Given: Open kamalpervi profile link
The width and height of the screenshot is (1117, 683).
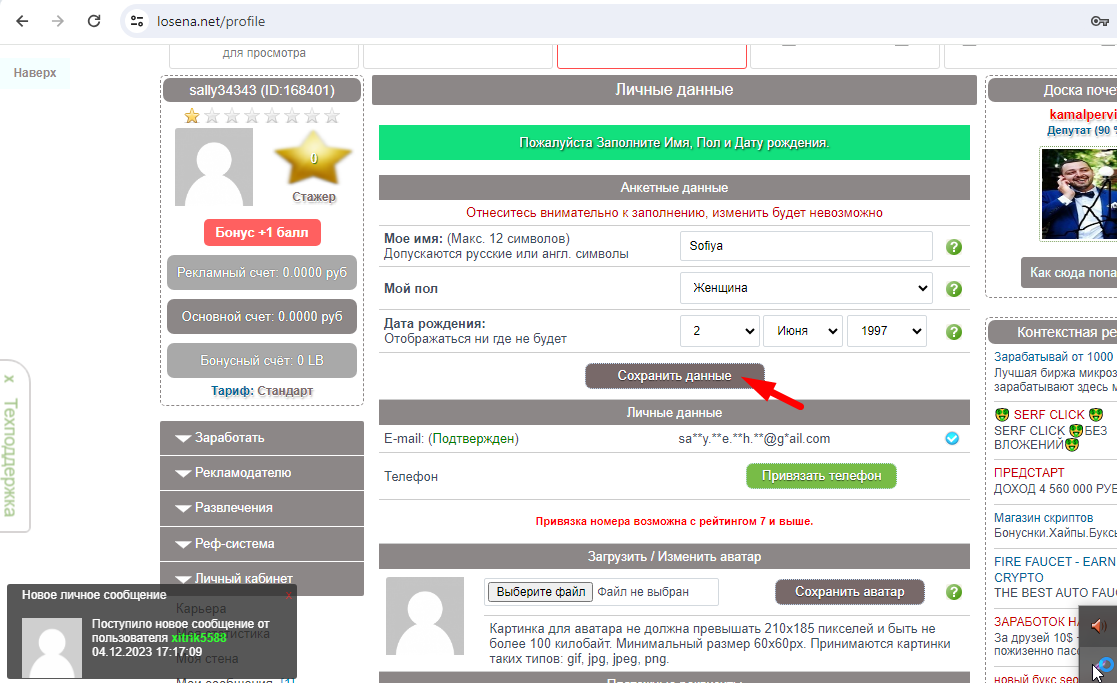Looking at the screenshot, I should coord(1083,115).
